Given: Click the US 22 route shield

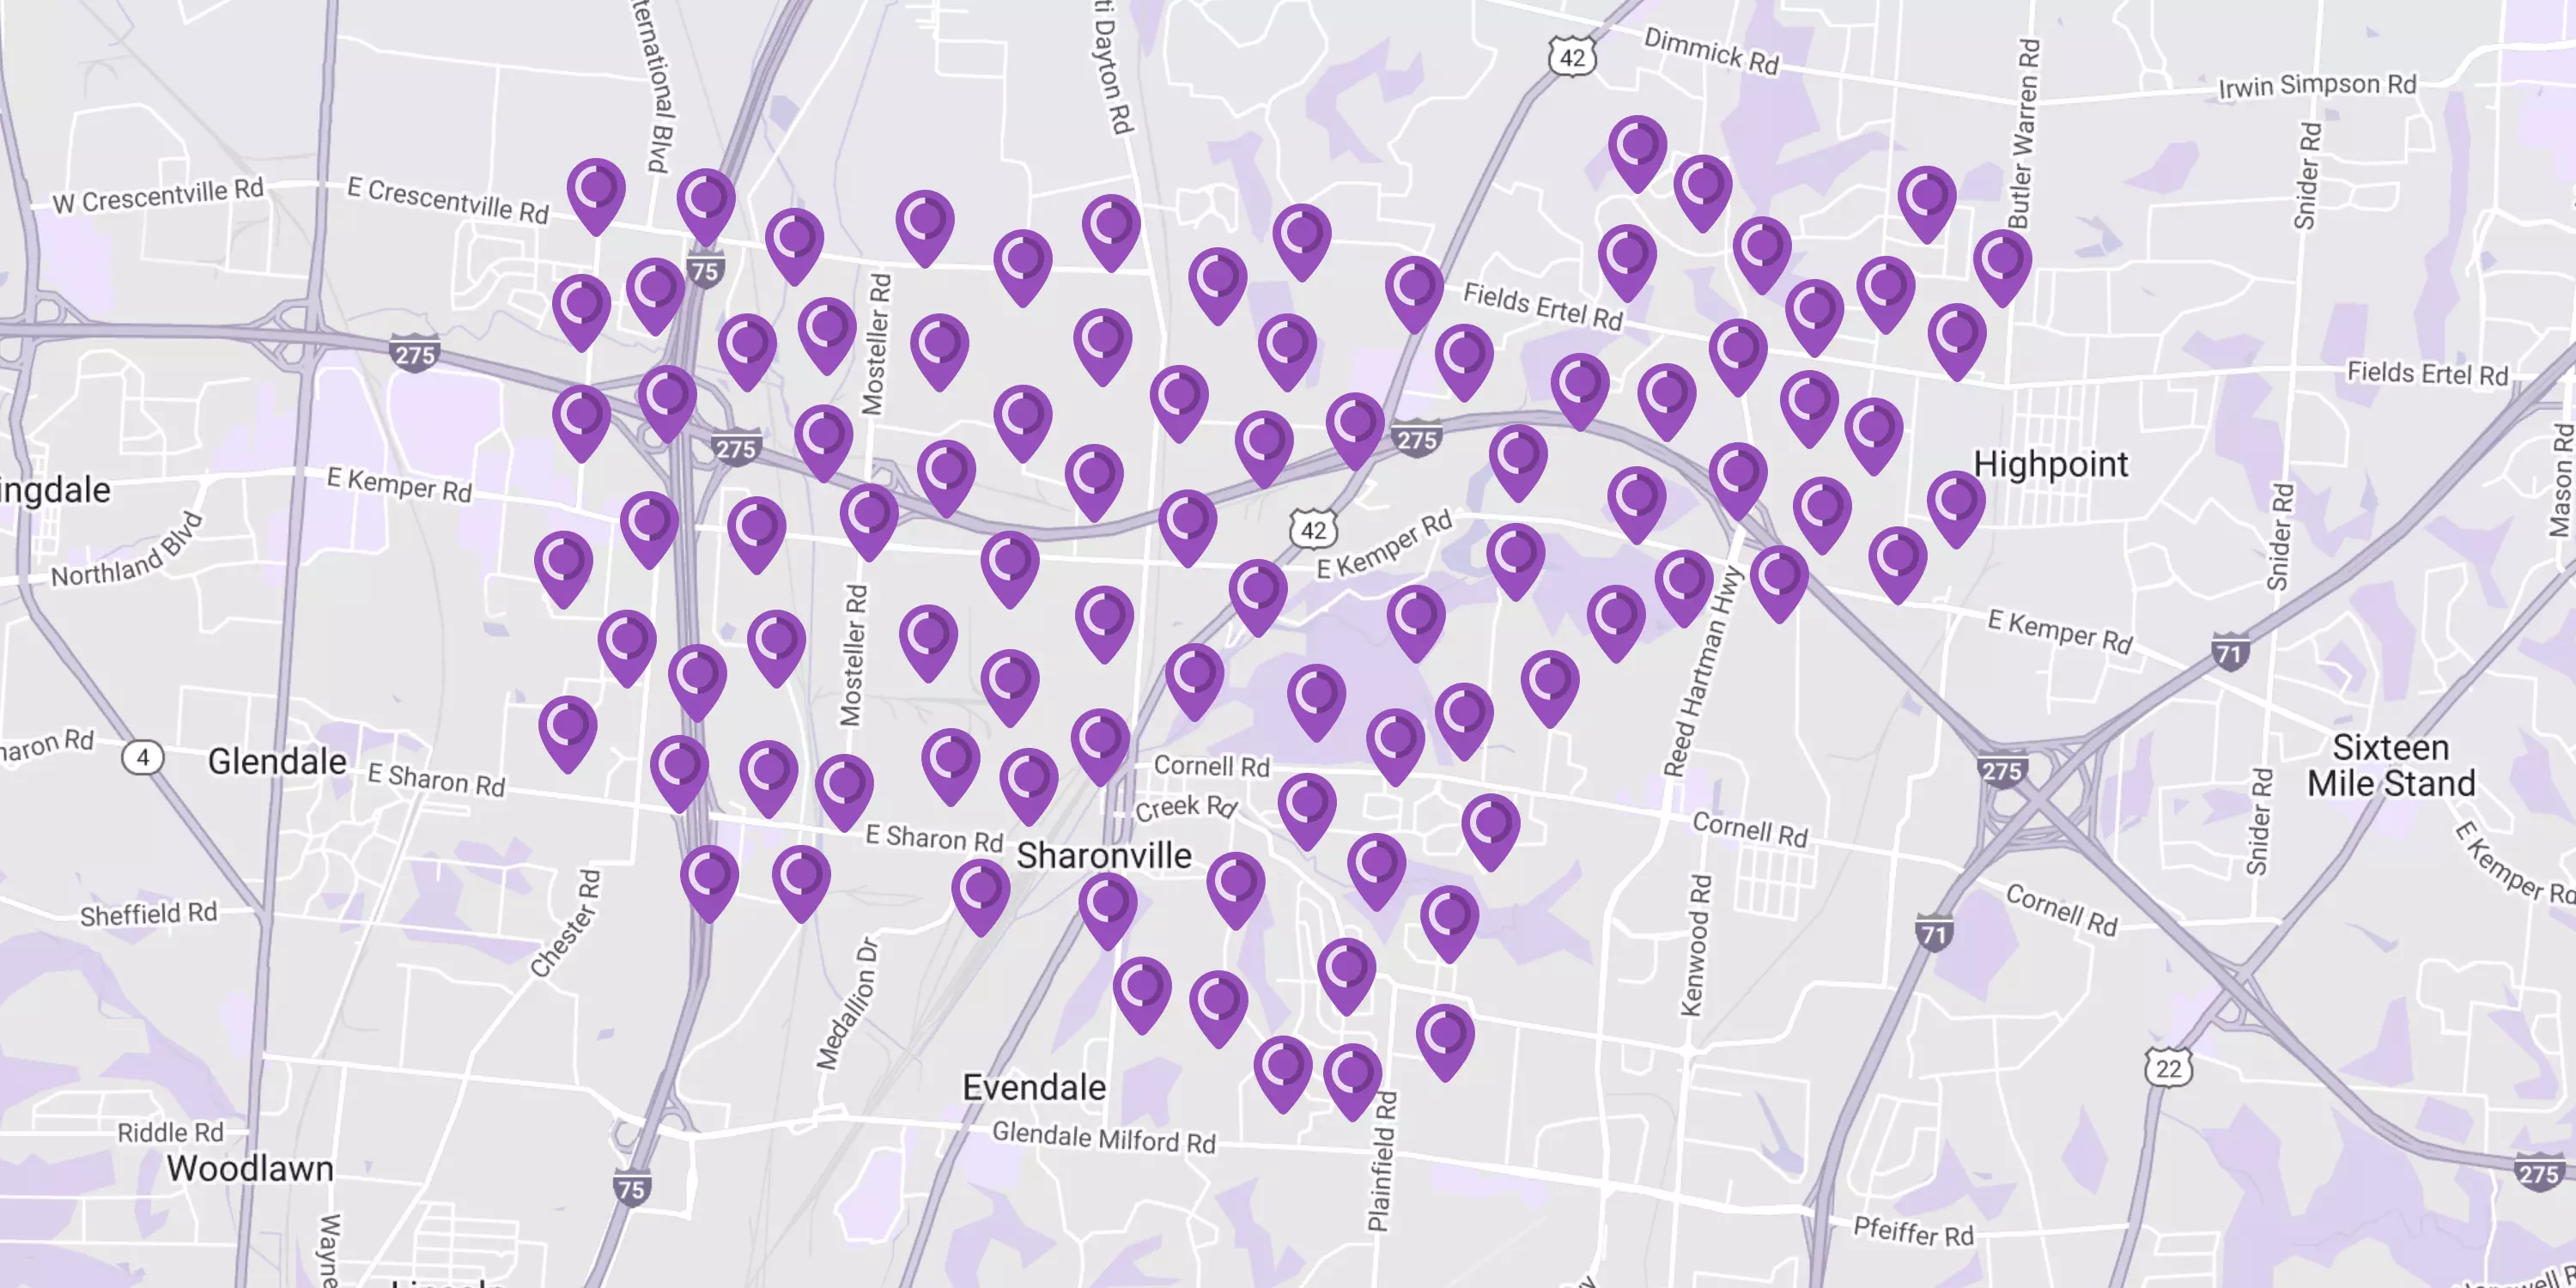Looking at the screenshot, I should click(x=2168, y=1068).
